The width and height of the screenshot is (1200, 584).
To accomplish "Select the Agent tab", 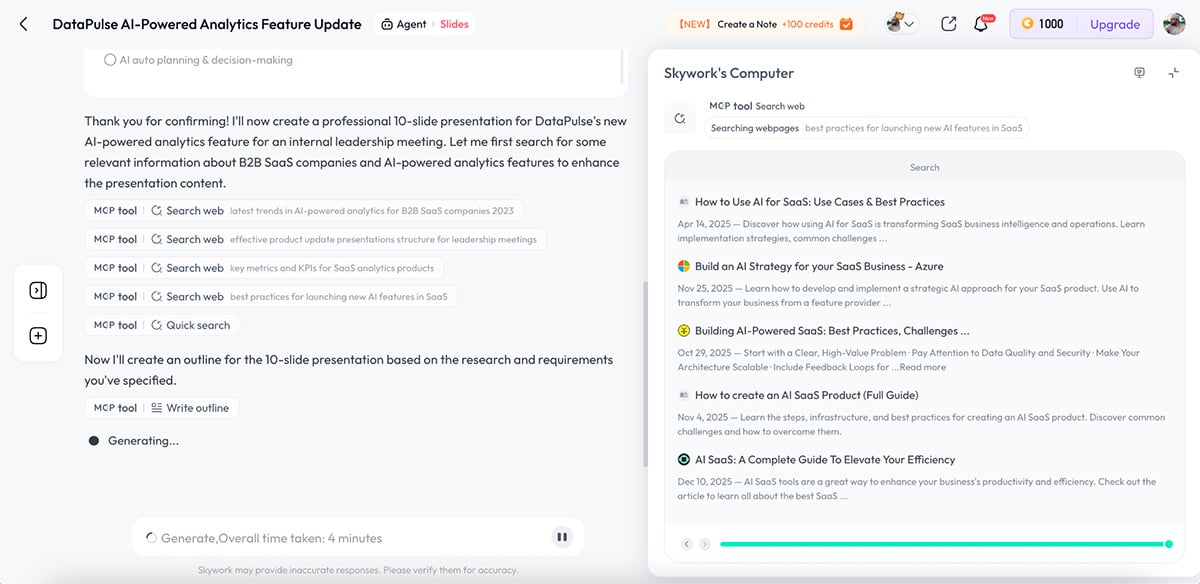I will [403, 24].
